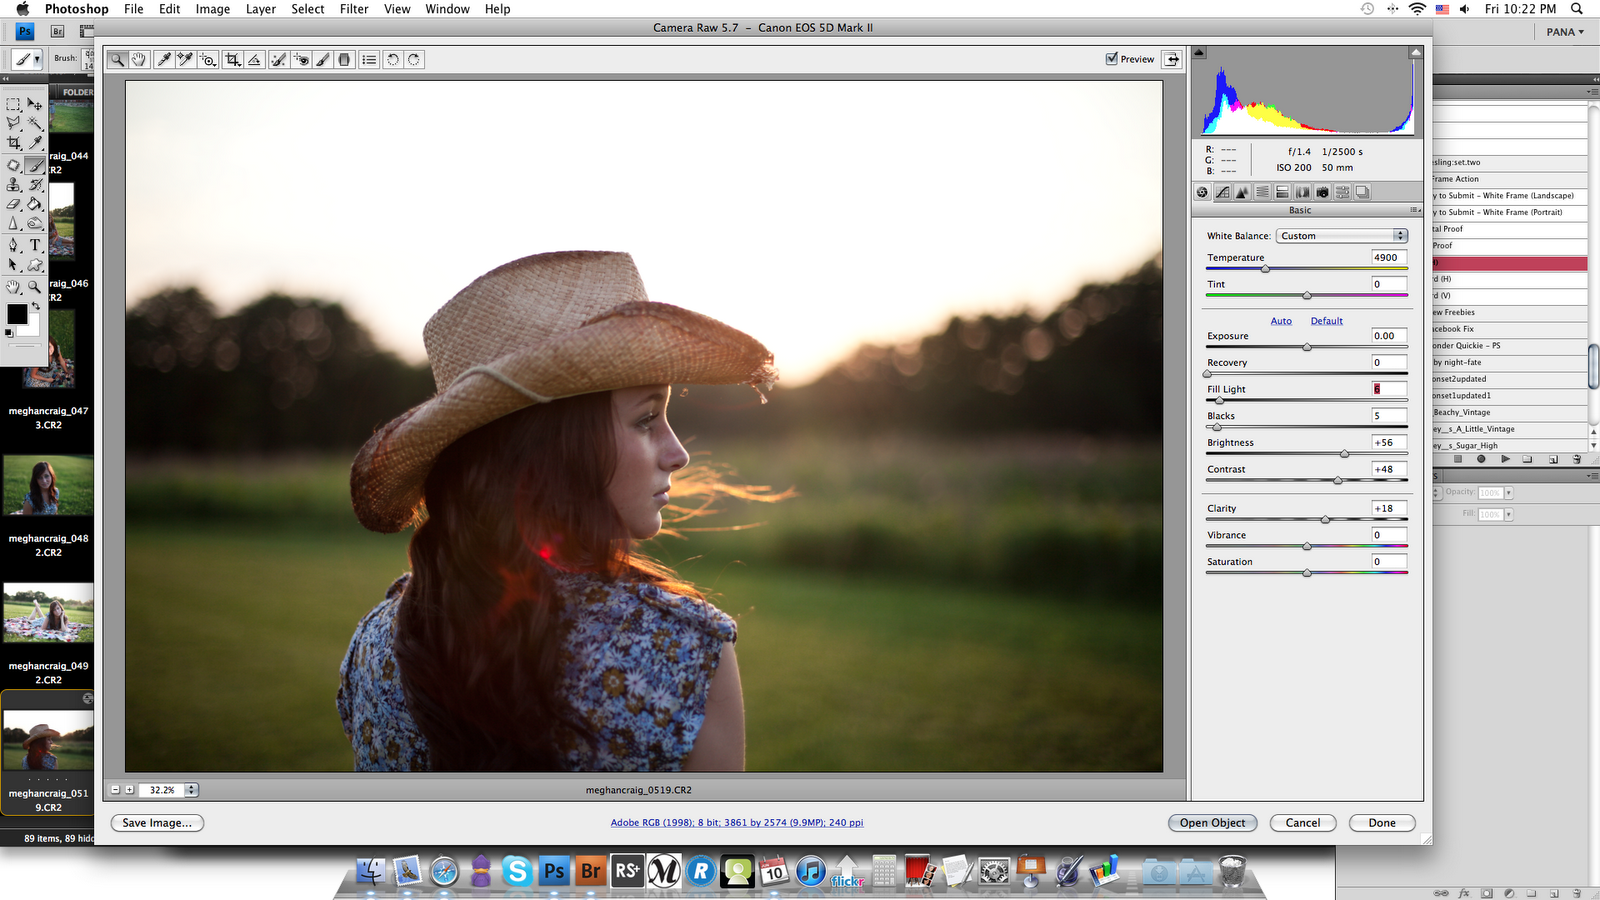Toggle highlight clipping warning on histogram
The width and height of the screenshot is (1600, 900).
(1415, 52)
